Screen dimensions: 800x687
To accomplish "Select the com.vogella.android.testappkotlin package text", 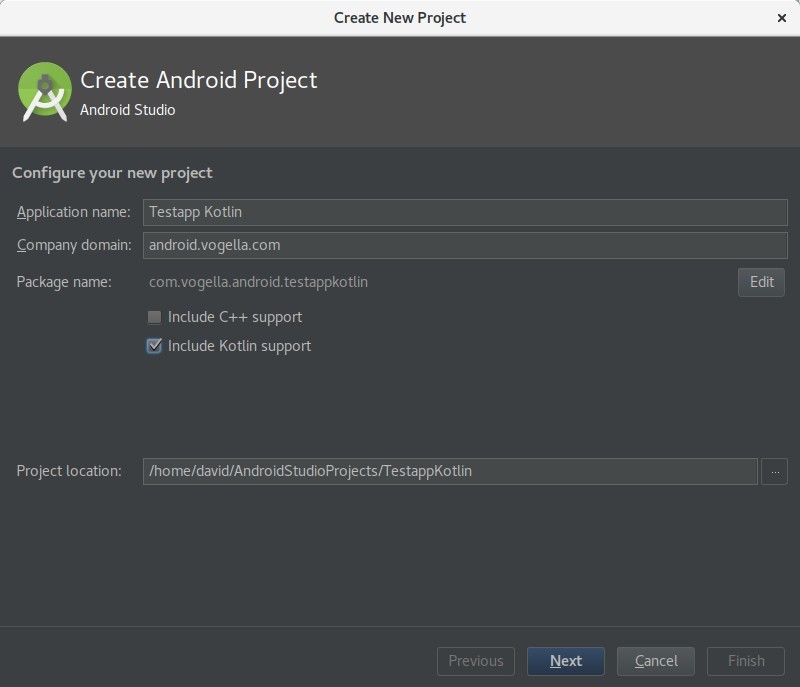I will [x=258, y=282].
